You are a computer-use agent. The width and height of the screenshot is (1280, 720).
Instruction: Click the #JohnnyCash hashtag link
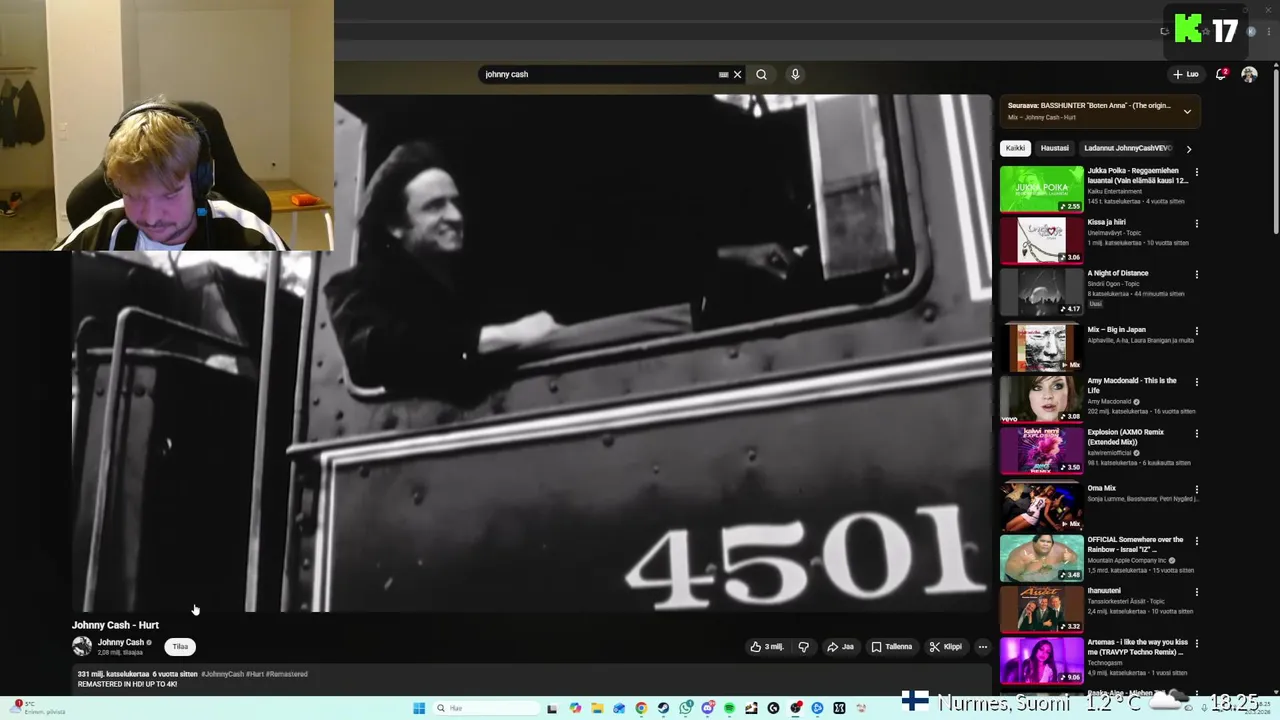coord(222,674)
